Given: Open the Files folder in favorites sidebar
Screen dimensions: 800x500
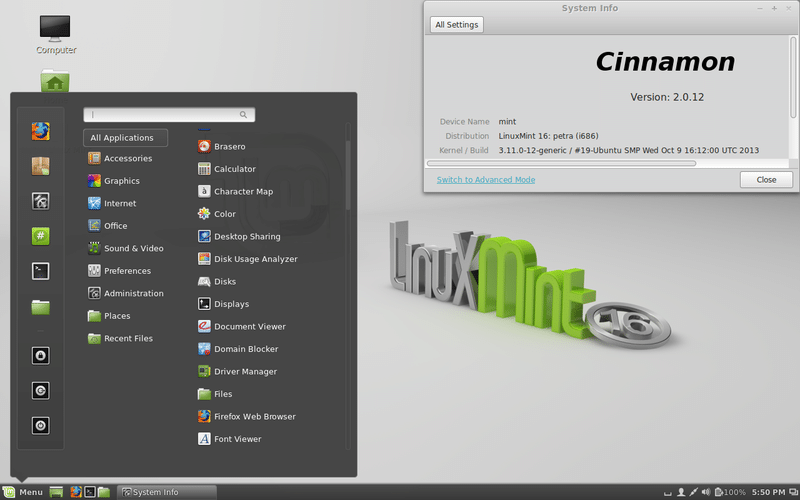Looking at the screenshot, I should pyautogui.click(x=40, y=307).
